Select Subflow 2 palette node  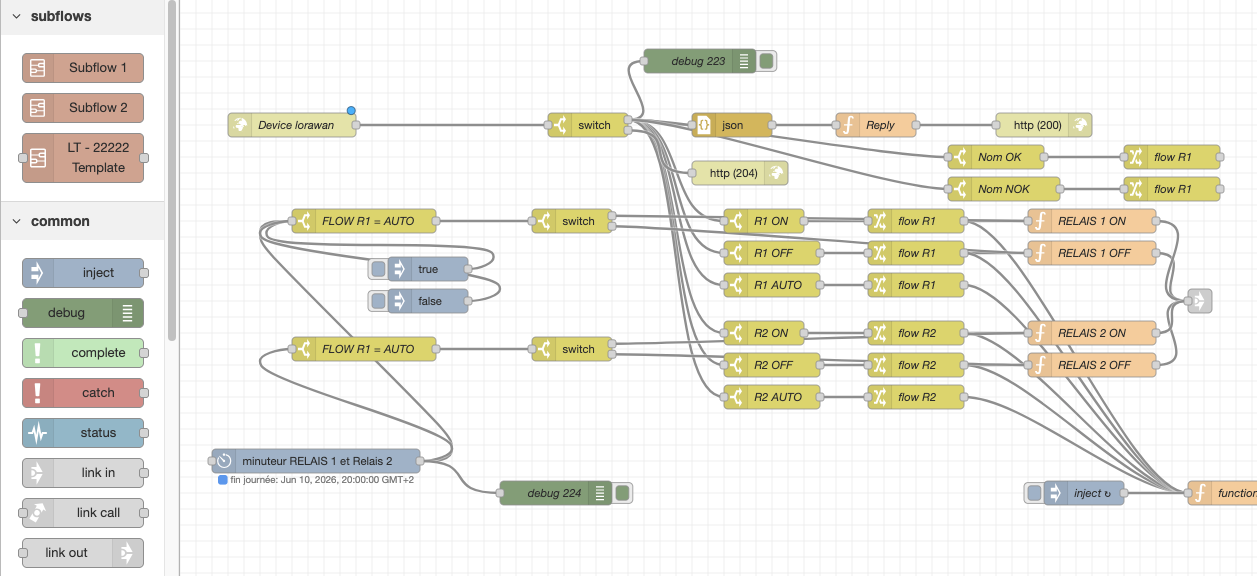[x=83, y=108]
